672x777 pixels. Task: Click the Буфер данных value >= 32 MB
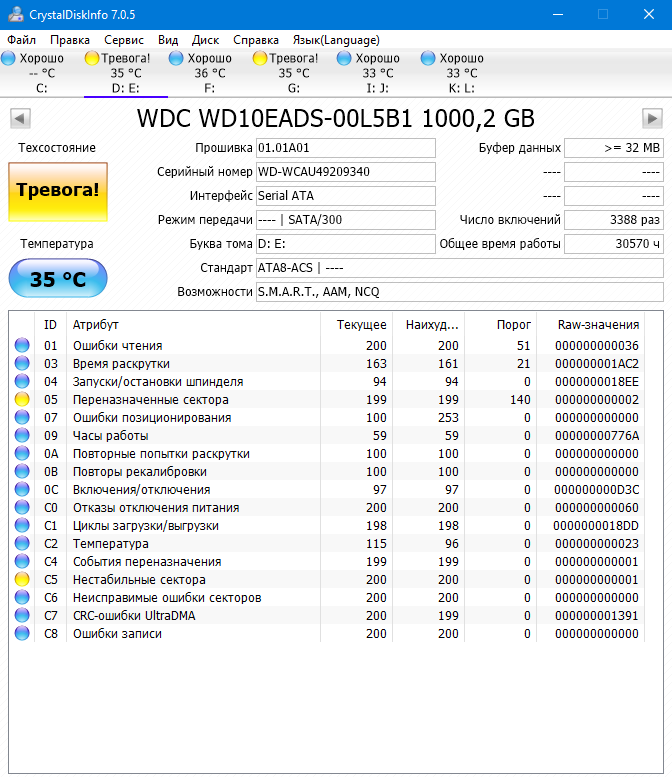[x=614, y=148]
